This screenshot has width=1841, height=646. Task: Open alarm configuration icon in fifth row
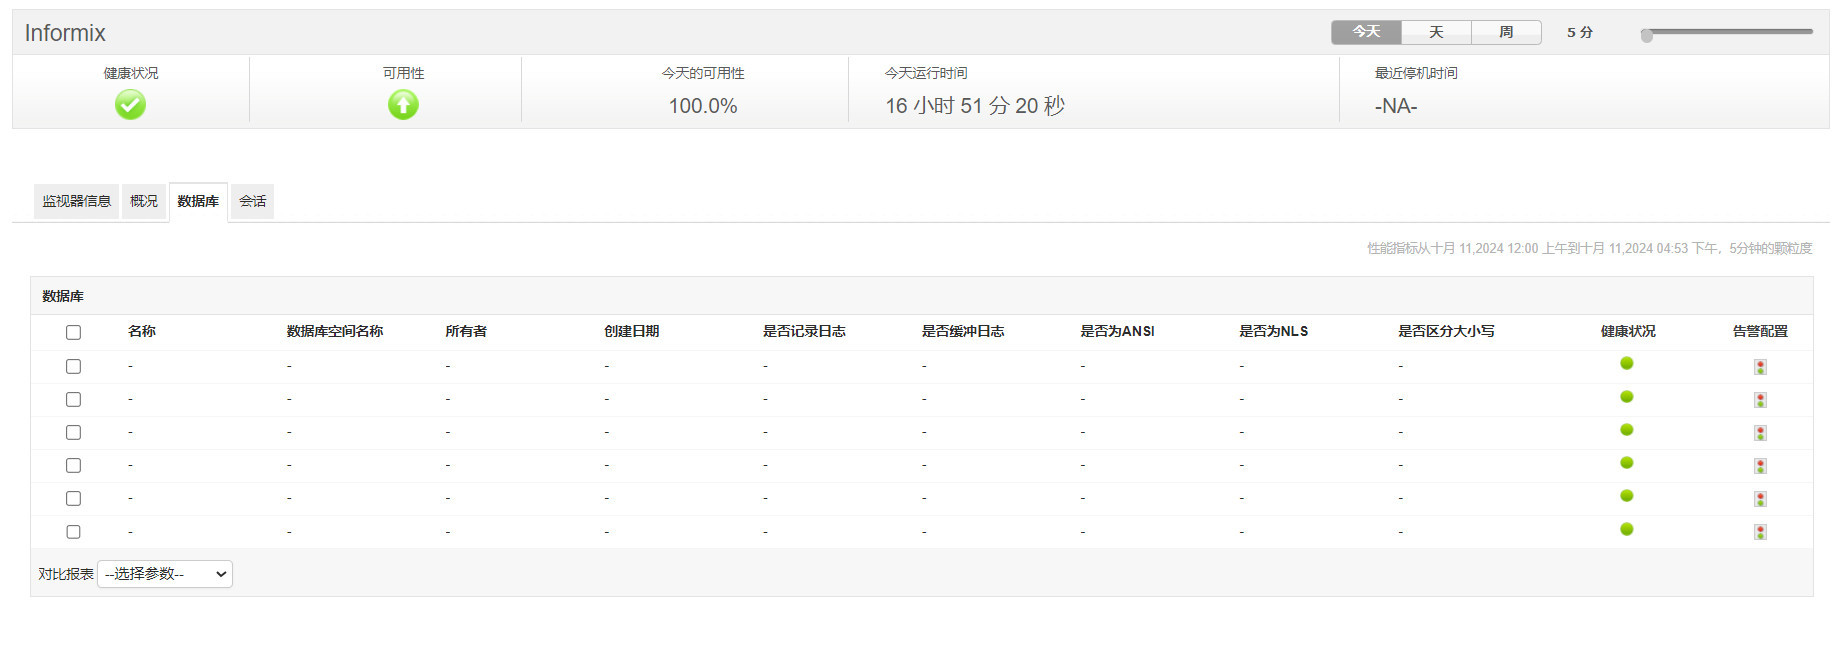[1760, 499]
